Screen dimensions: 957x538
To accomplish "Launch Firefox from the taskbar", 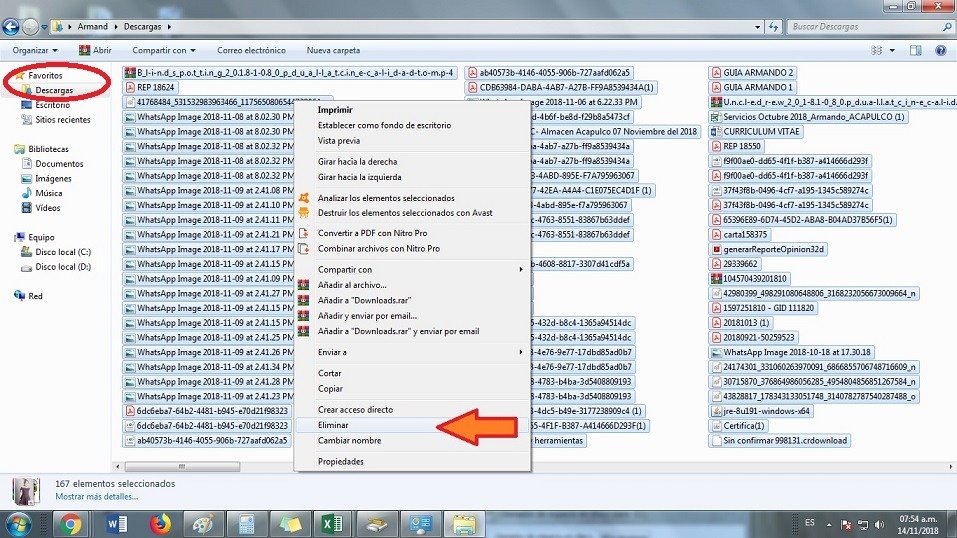I will (x=160, y=523).
